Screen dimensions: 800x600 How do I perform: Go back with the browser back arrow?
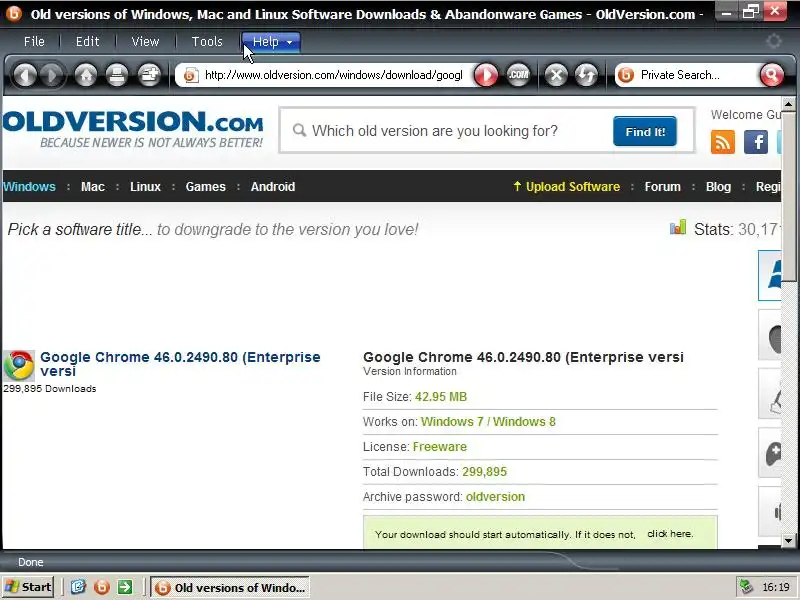[x=24, y=76]
